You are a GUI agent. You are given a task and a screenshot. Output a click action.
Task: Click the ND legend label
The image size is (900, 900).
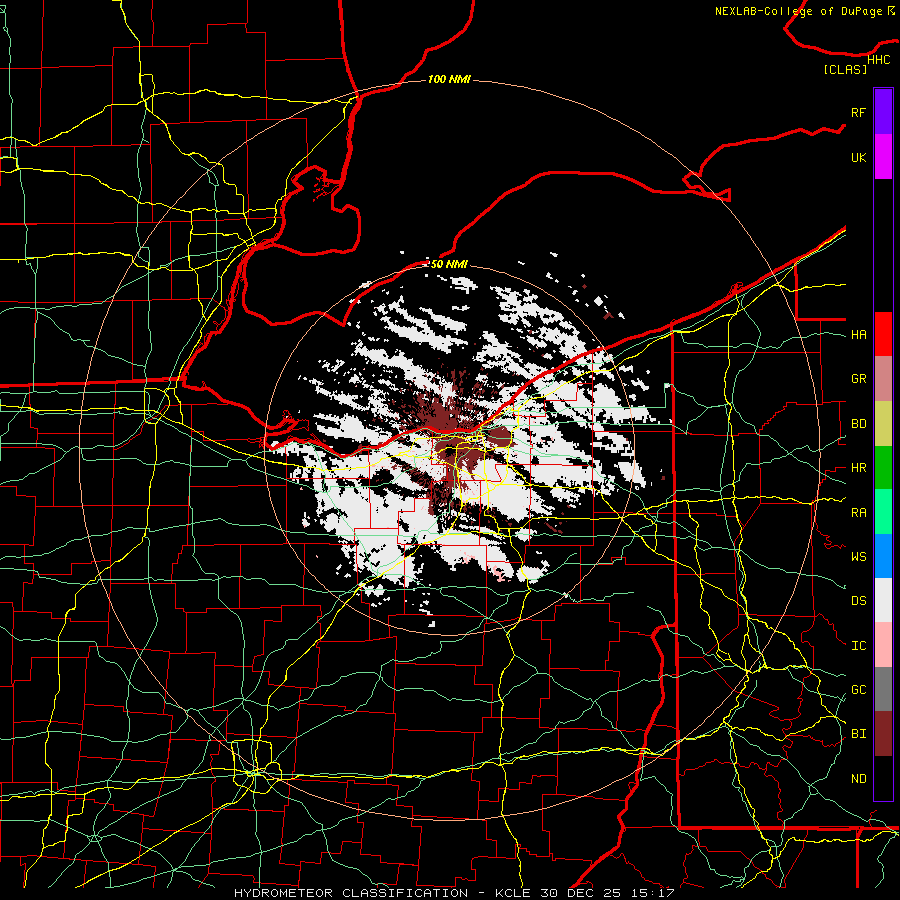[858, 779]
